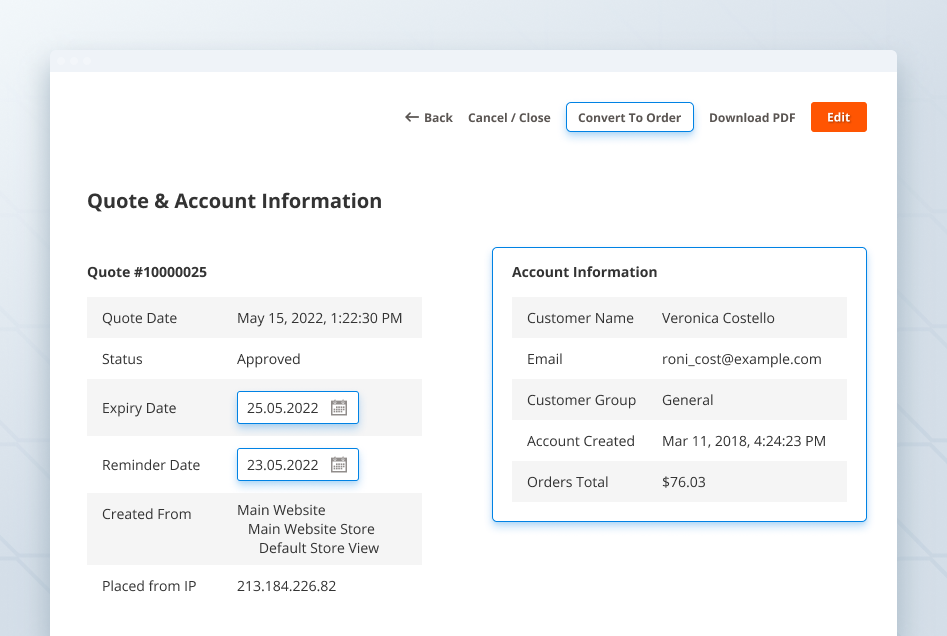Open the Expiry Date calendar picker
Viewport: 947px width, 636px height.
click(339, 407)
